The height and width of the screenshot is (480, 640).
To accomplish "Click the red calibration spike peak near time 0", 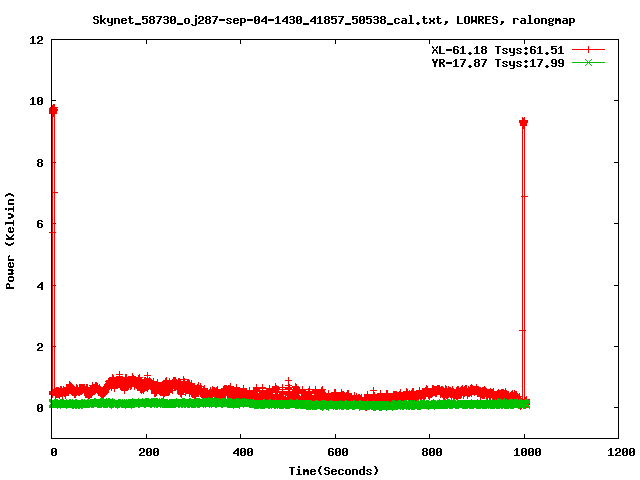I will point(53,110).
